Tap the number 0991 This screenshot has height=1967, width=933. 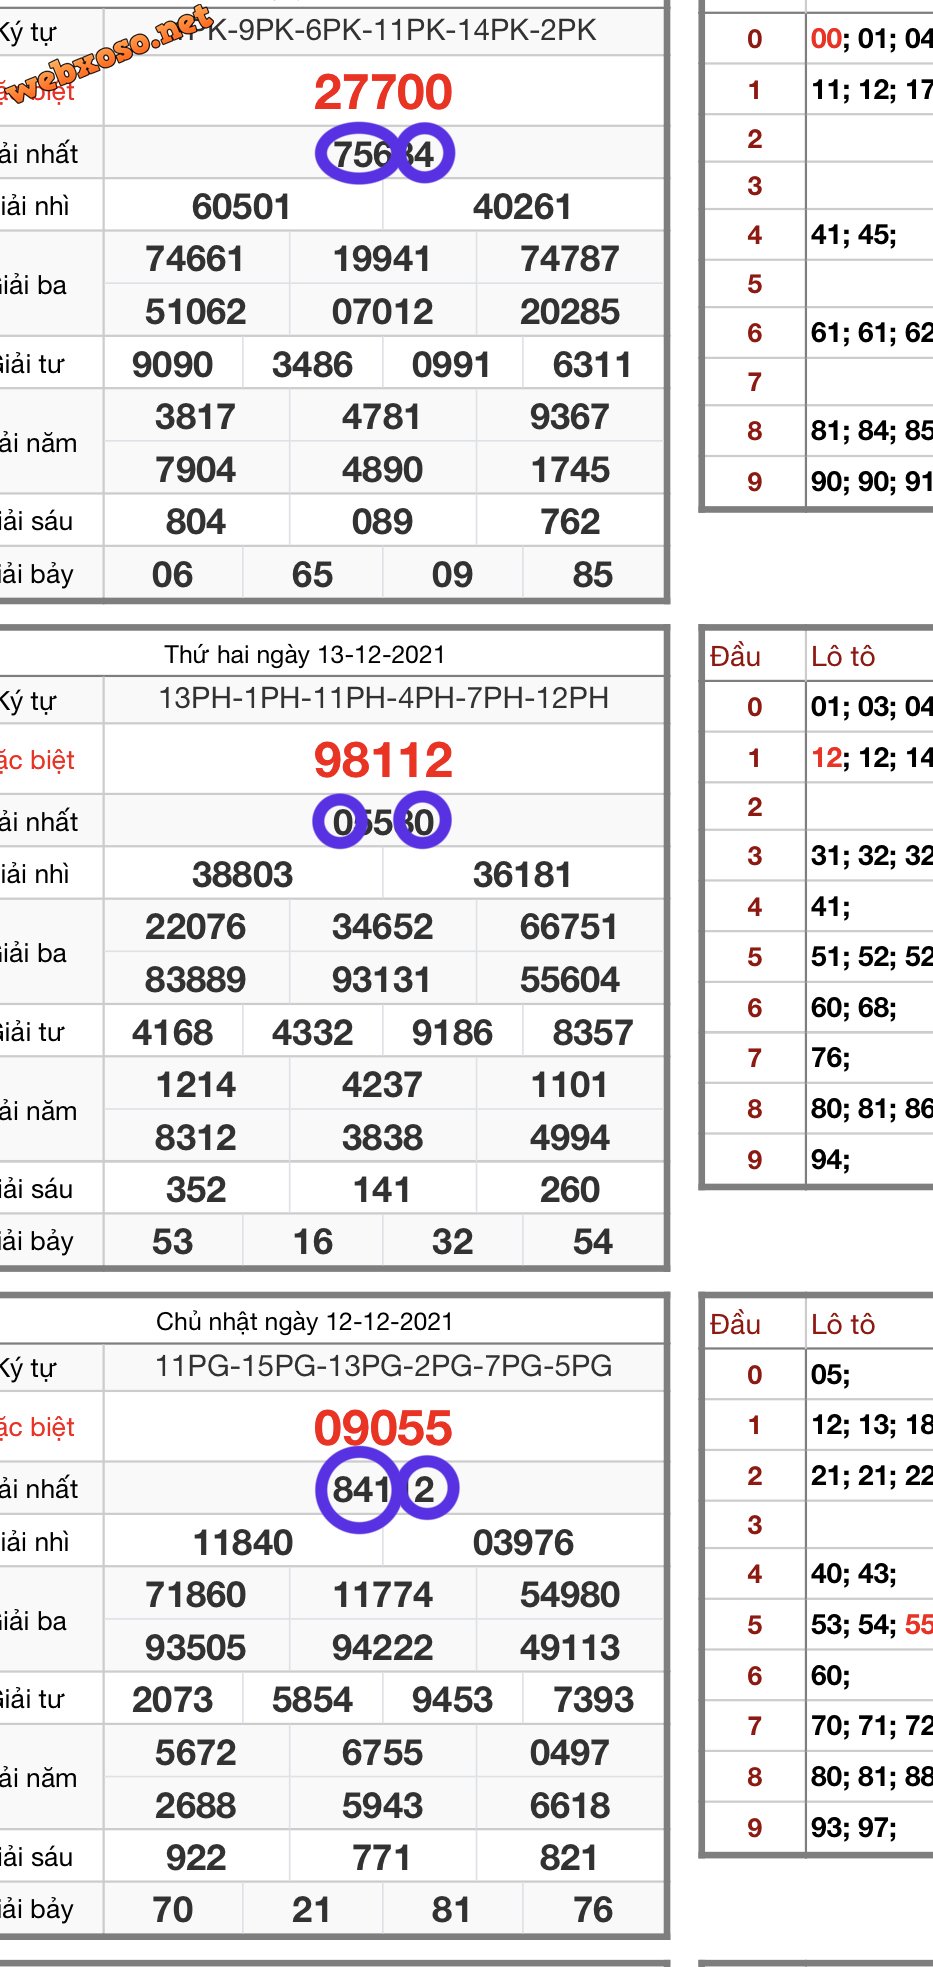[x=452, y=365]
